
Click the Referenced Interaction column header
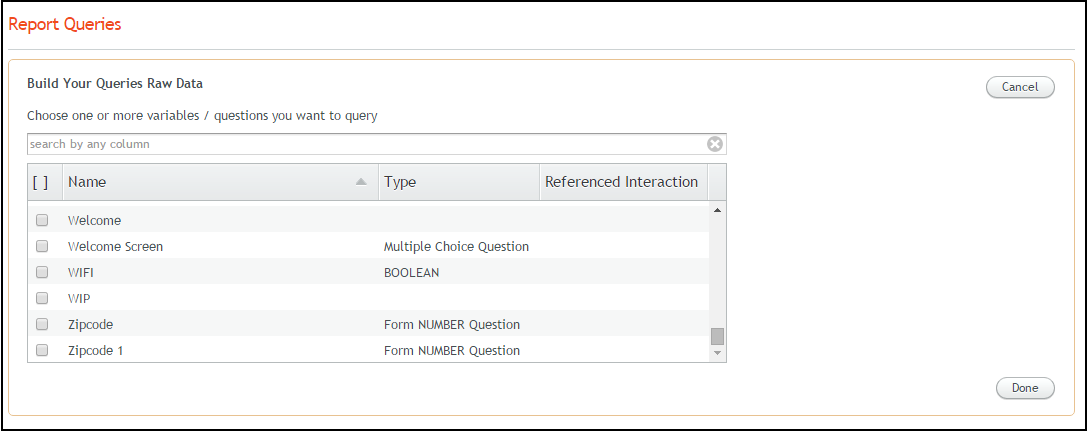pyautogui.click(x=624, y=183)
